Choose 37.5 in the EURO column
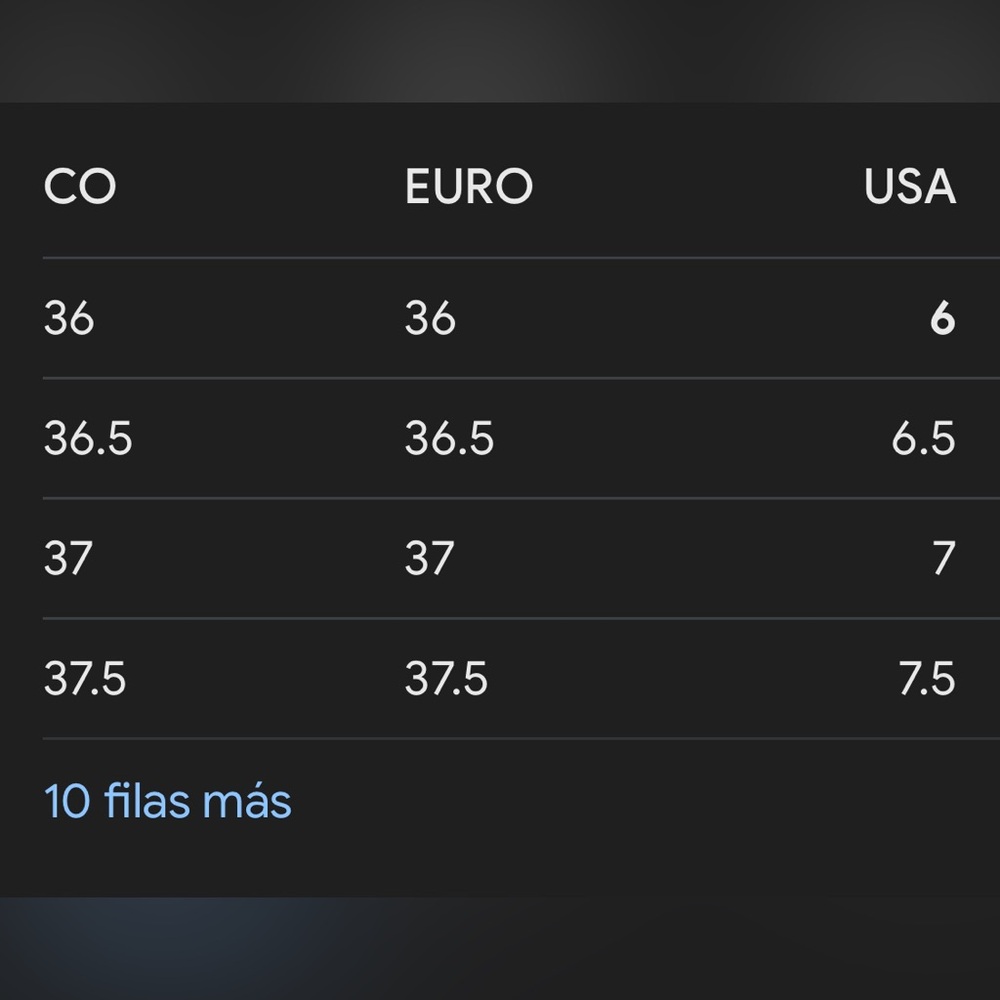 [x=446, y=680]
